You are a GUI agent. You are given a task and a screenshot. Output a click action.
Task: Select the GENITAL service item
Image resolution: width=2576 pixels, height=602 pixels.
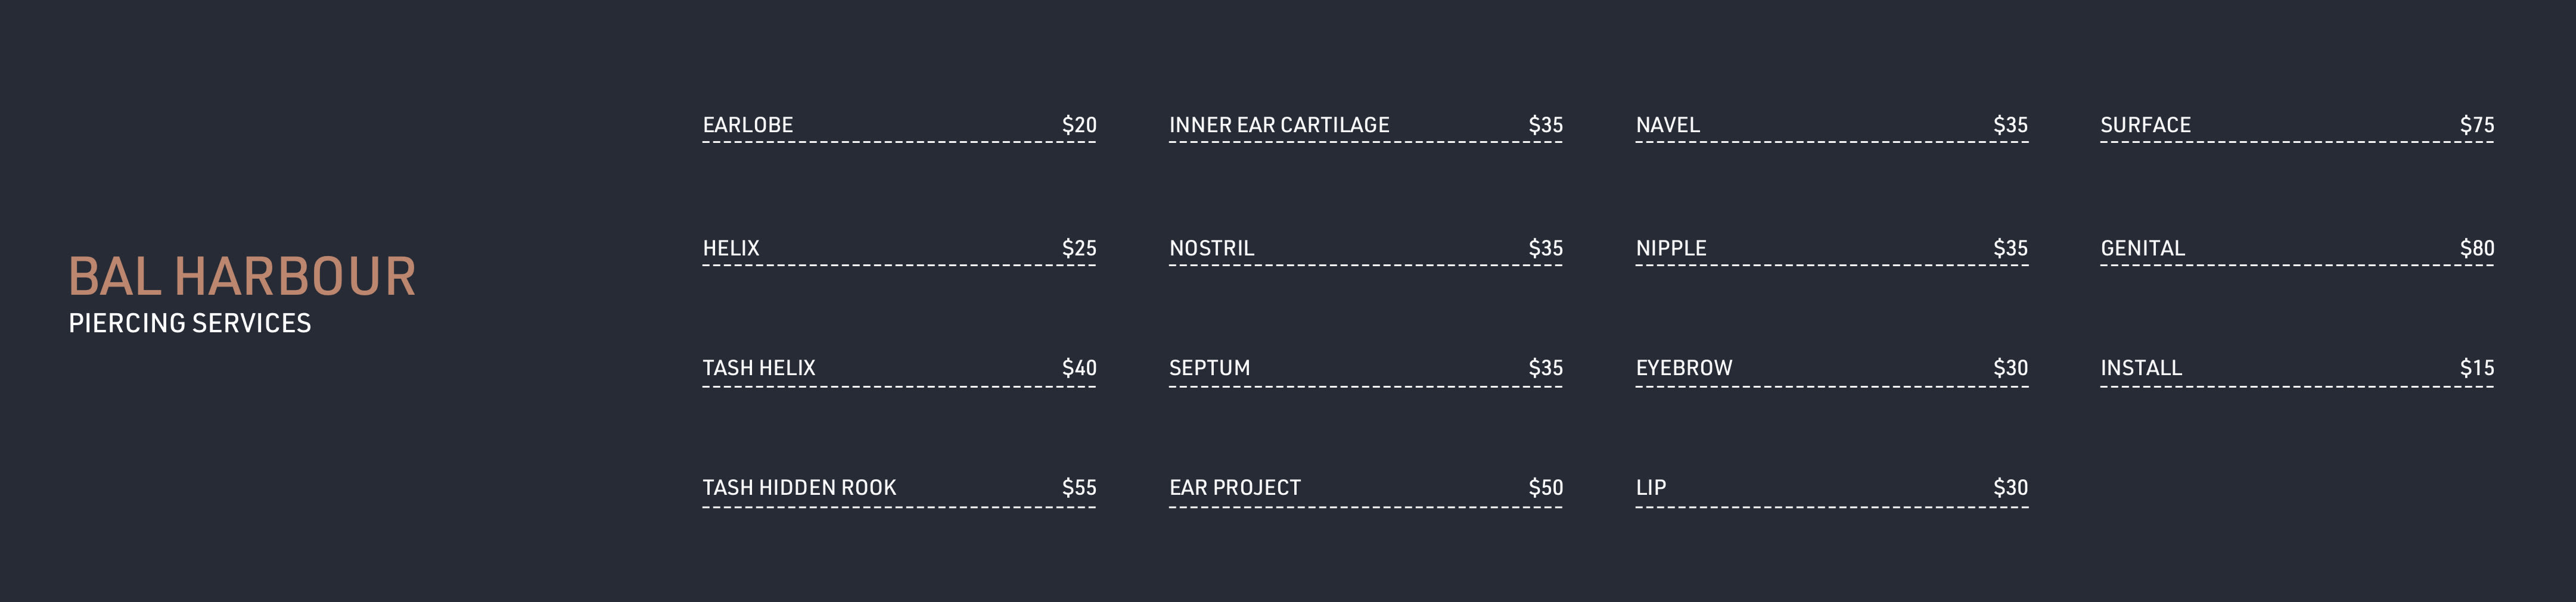(x=2142, y=248)
